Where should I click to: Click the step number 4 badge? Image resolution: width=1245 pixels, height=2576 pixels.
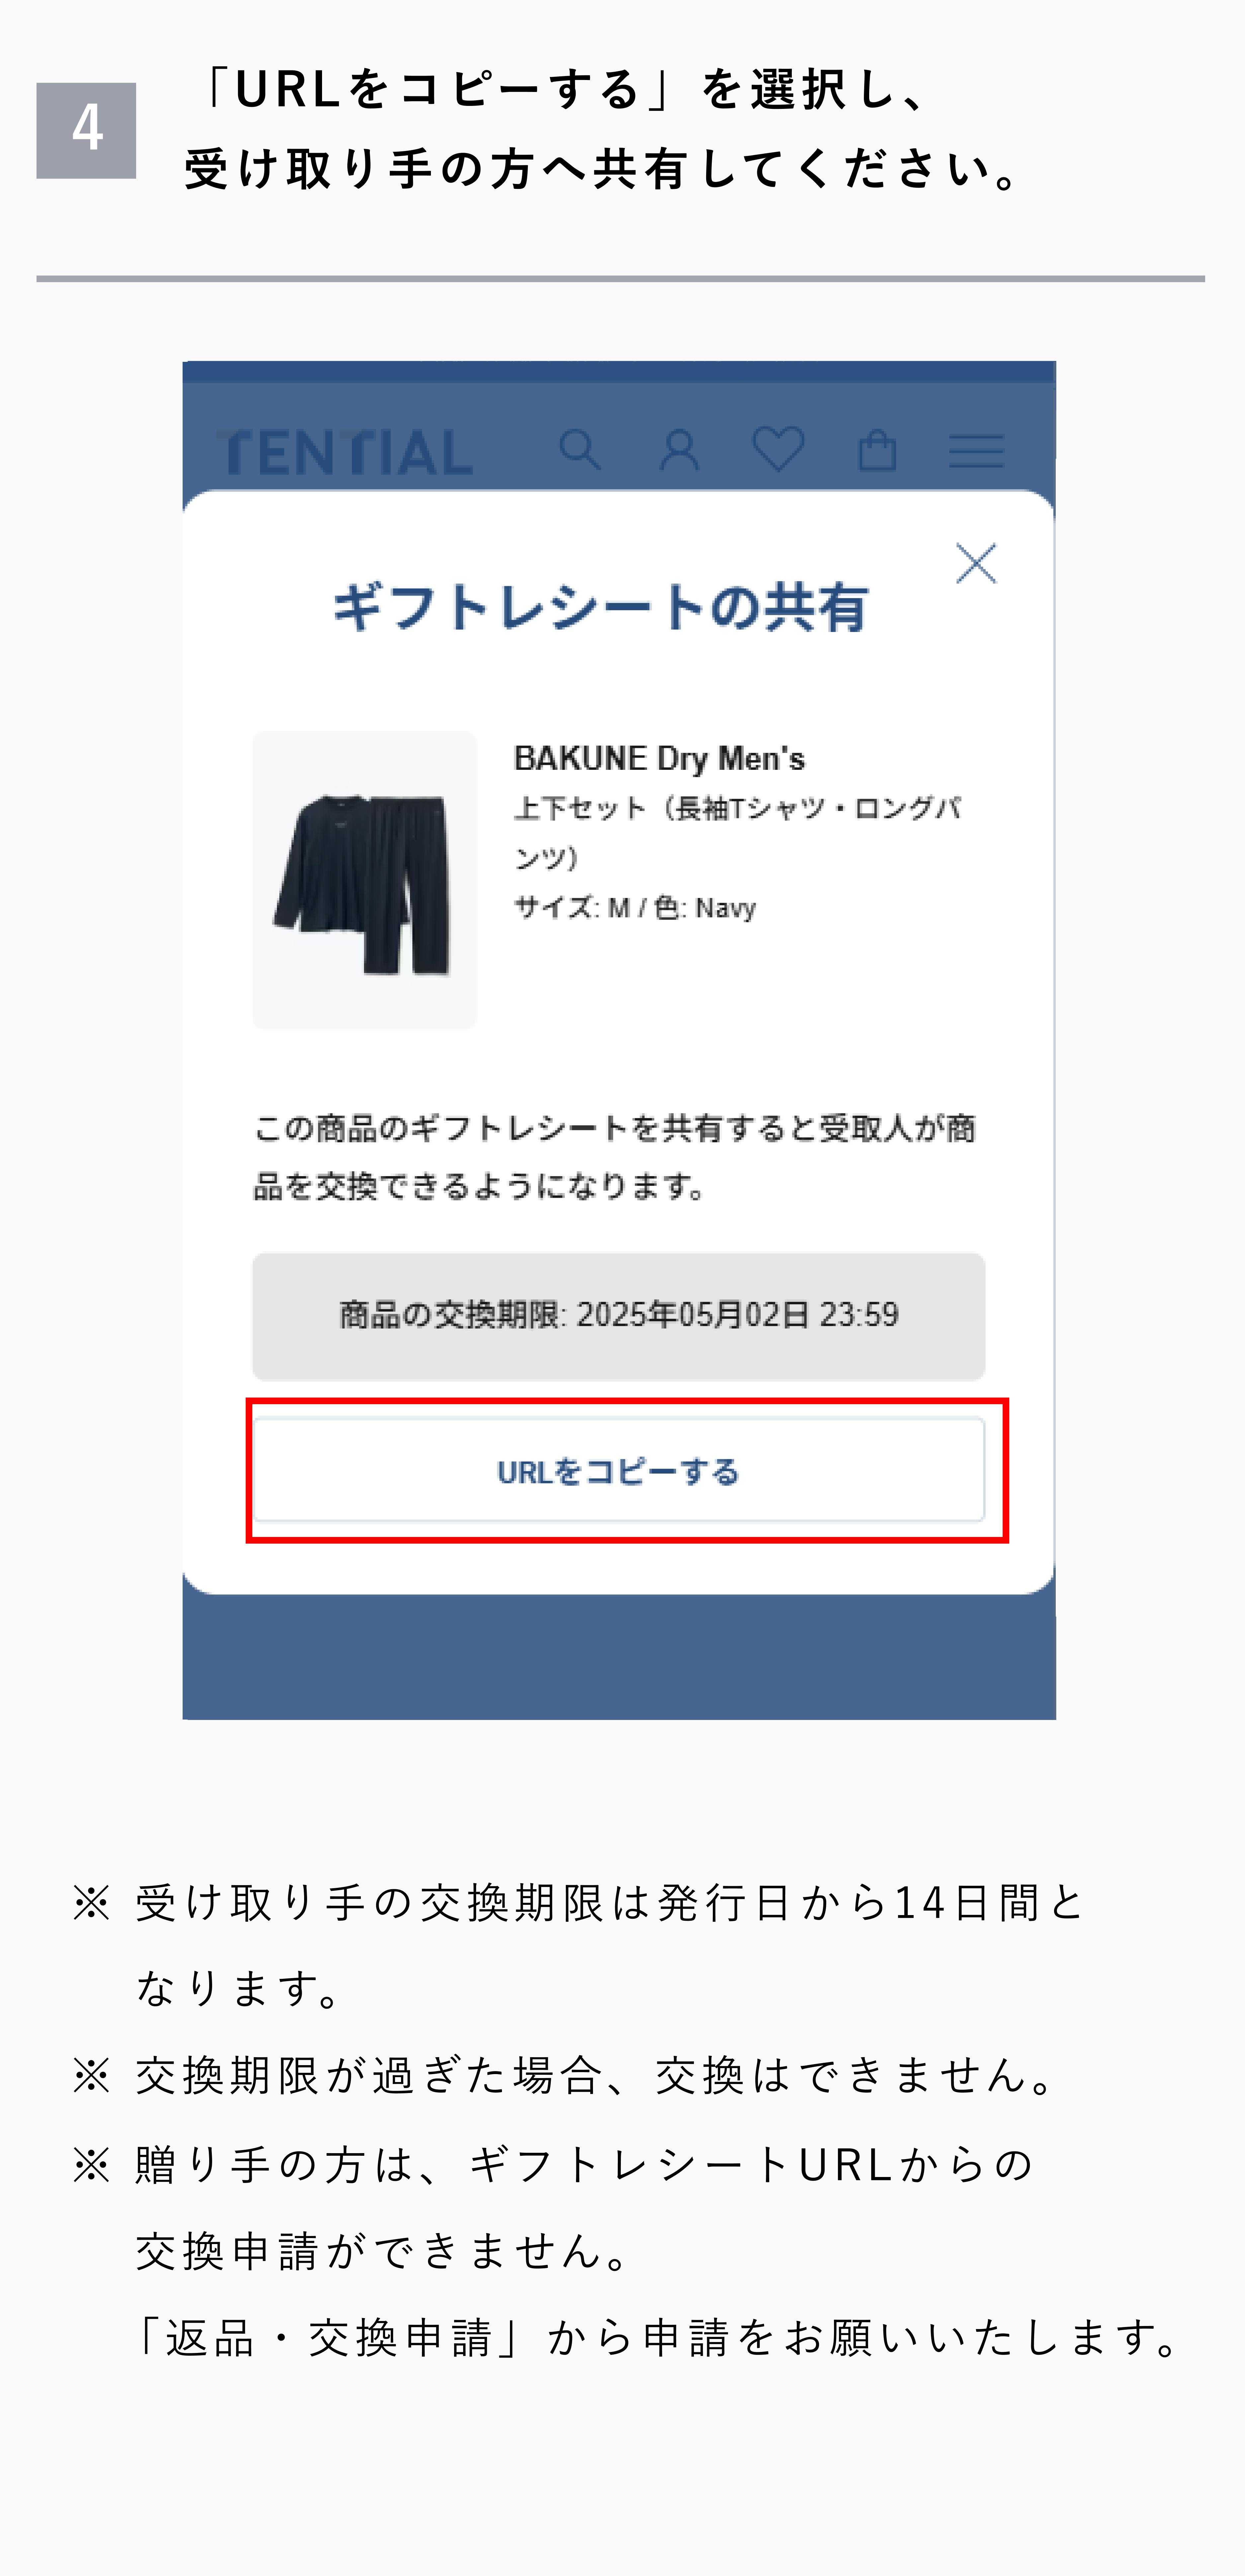86,130
